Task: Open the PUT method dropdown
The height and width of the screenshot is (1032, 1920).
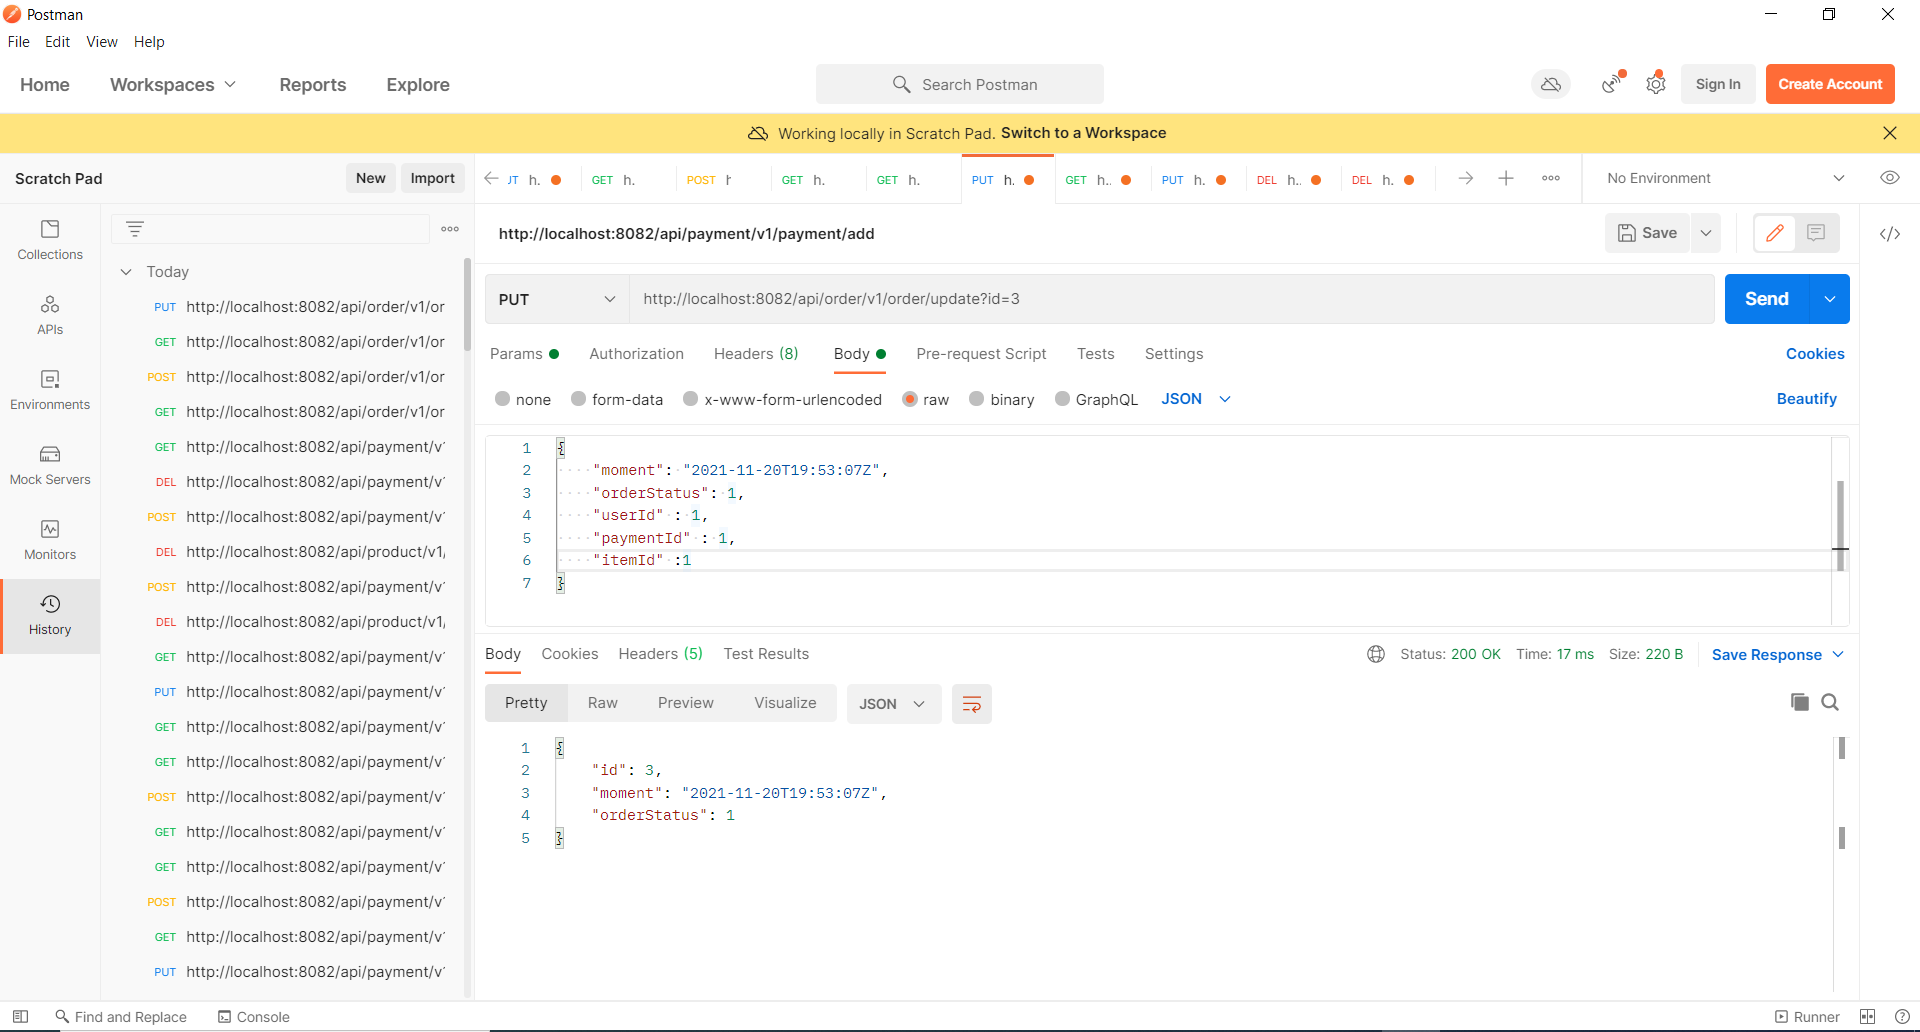Action: (557, 299)
